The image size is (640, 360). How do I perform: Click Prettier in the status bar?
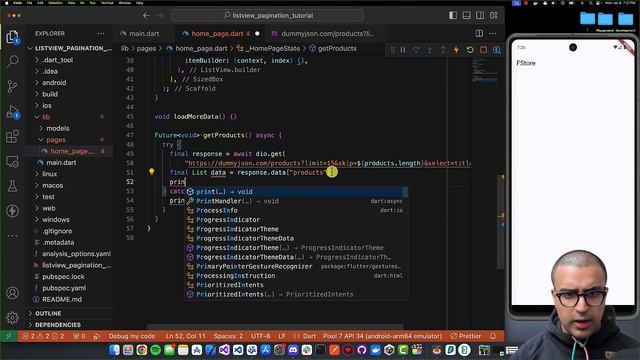tap(466, 336)
